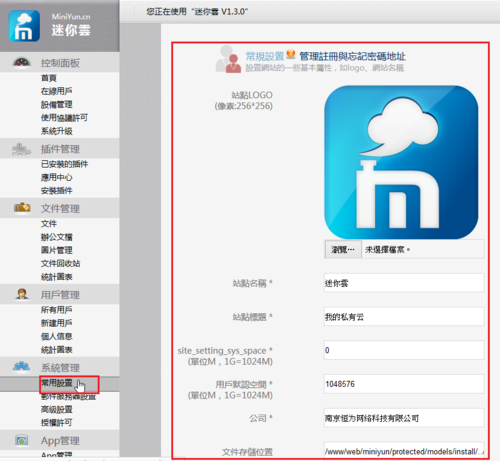The image size is (500, 461).
Task: Open 所有用戶 in the sidebar
Action: (56, 310)
